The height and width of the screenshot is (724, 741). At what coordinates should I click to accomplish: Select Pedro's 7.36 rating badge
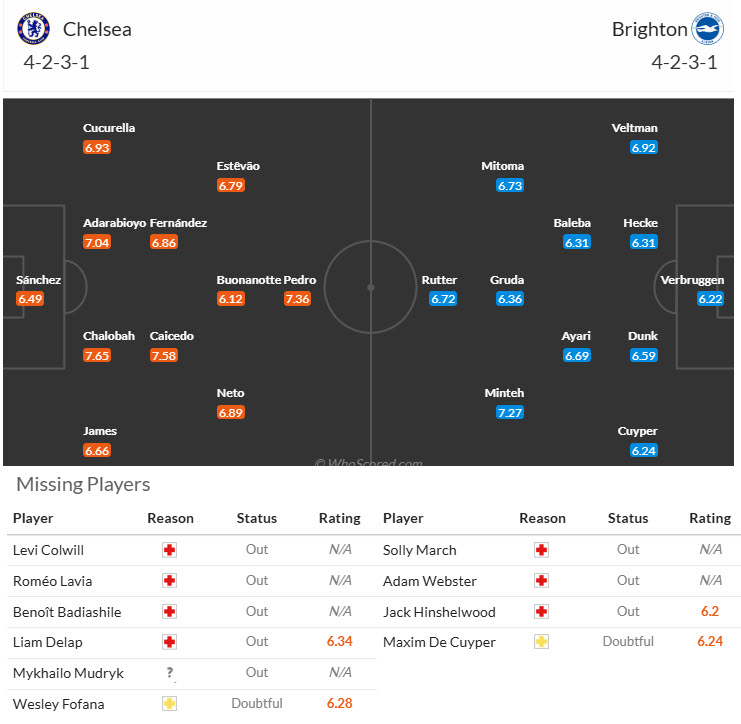(297, 299)
